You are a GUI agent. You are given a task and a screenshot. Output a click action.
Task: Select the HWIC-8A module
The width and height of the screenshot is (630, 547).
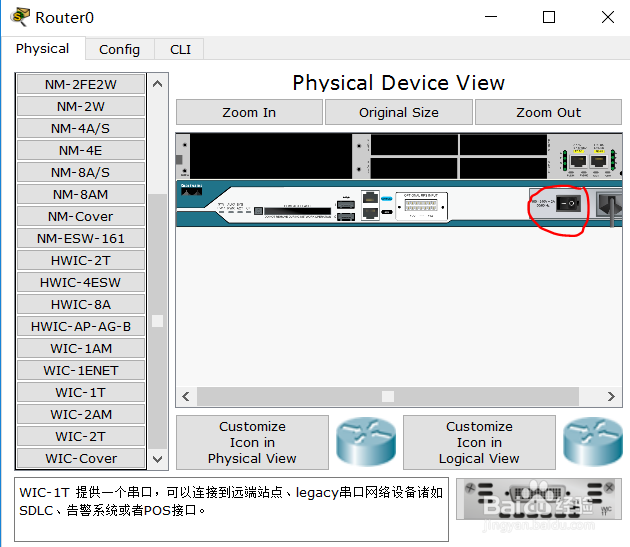(x=81, y=305)
